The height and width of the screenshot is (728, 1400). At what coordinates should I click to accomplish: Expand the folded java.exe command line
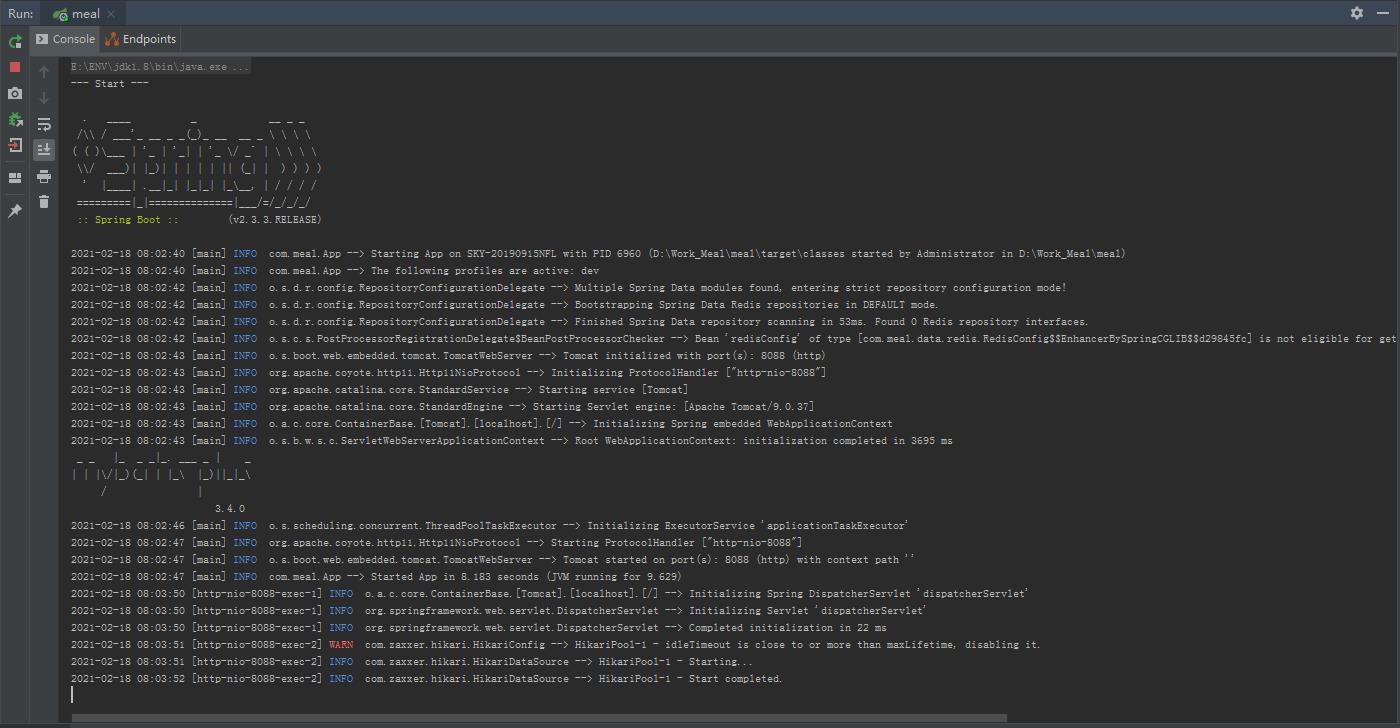pos(160,67)
